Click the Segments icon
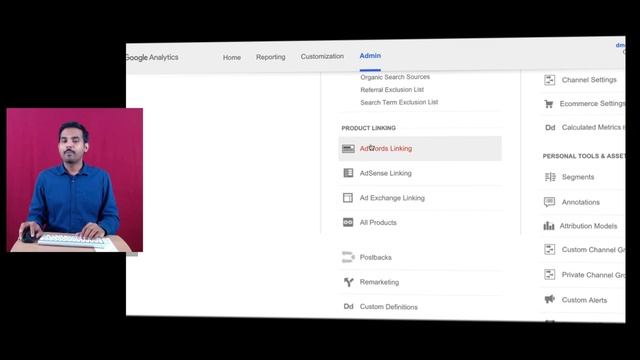This screenshot has width=640, height=360. tap(550, 177)
